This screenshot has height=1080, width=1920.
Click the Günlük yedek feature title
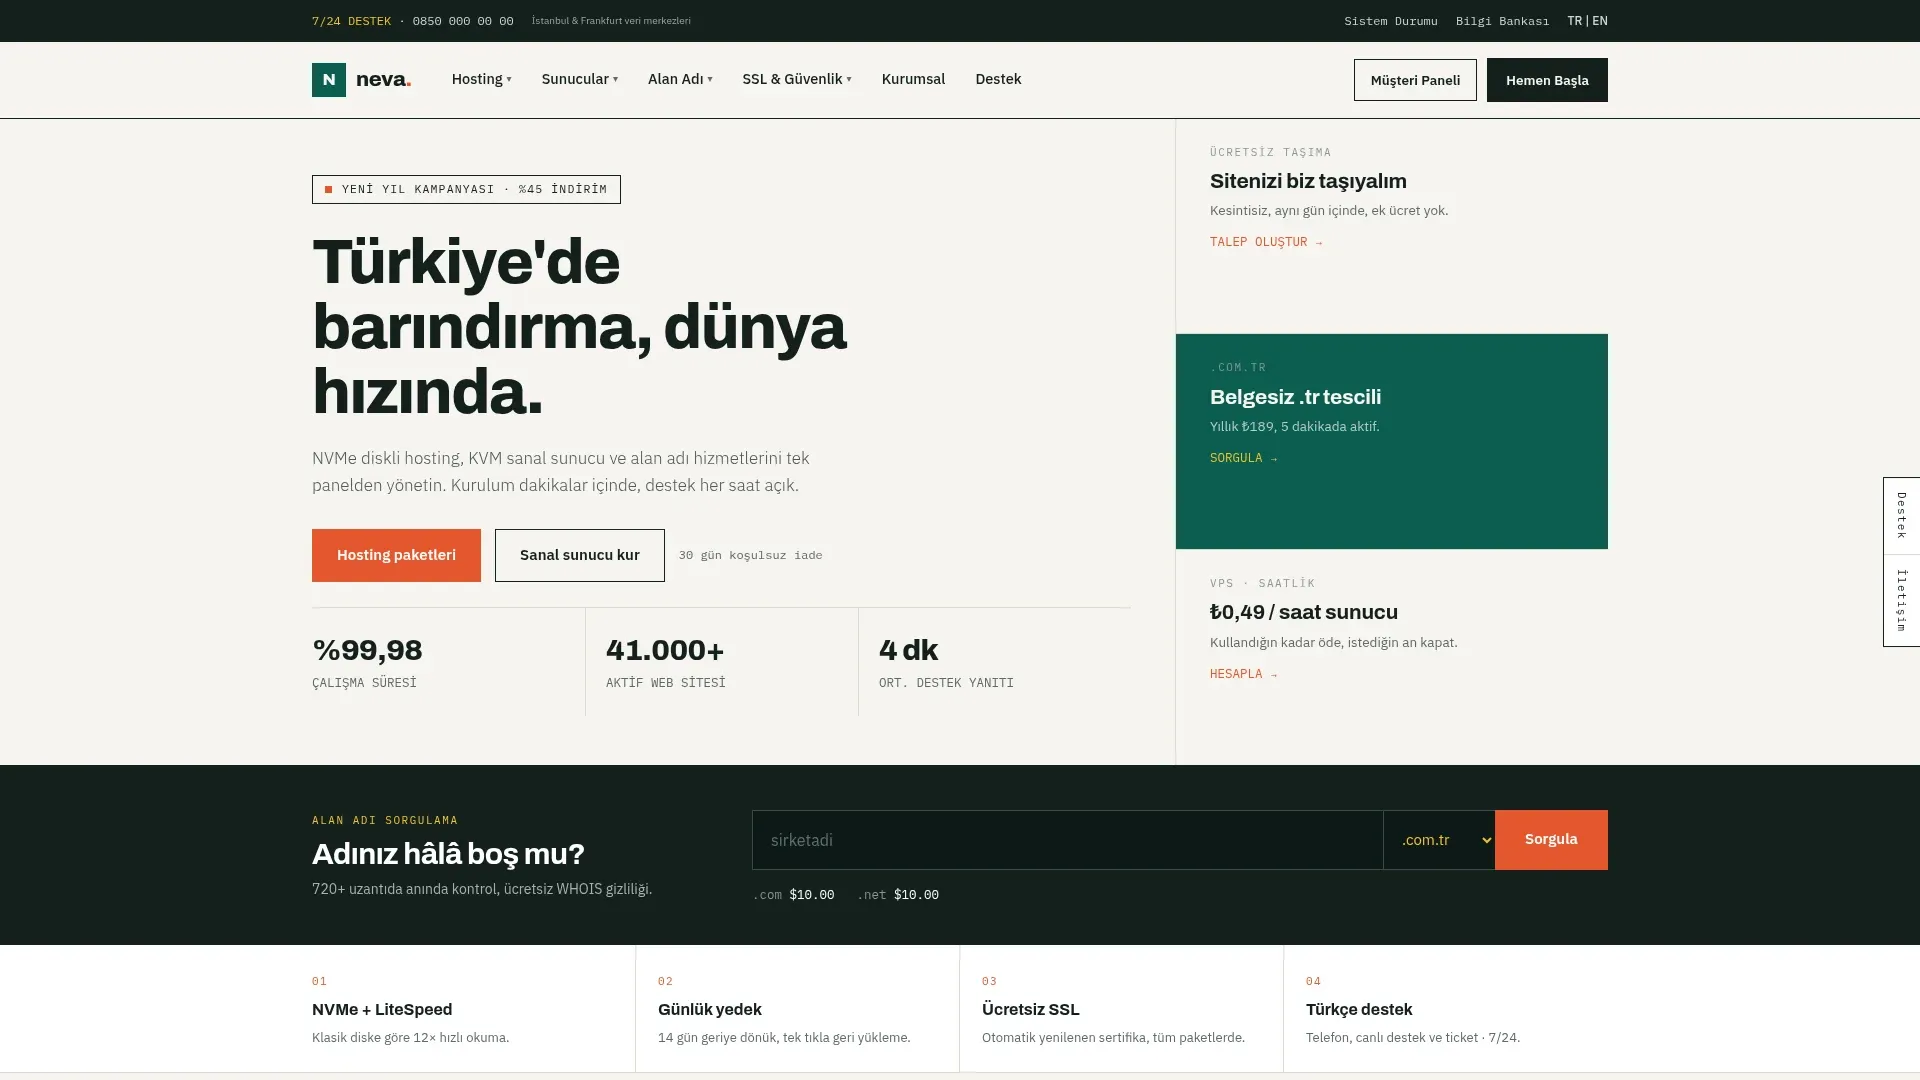click(x=709, y=1010)
